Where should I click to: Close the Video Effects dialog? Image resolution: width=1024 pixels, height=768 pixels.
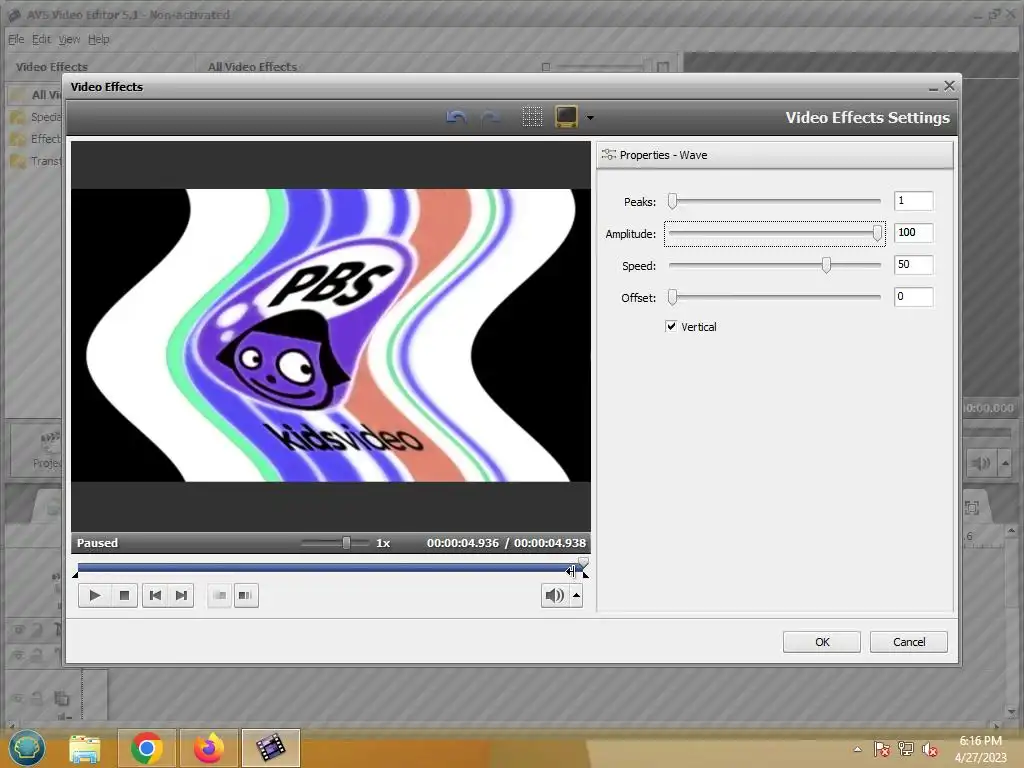click(x=950, y=86)
